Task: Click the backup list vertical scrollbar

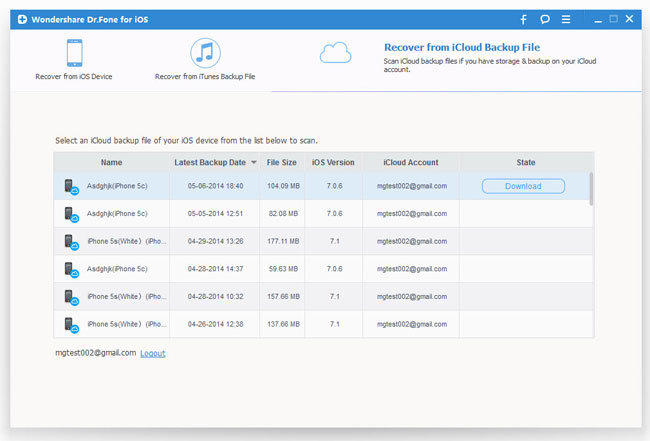Action: (x=591, y=188)
